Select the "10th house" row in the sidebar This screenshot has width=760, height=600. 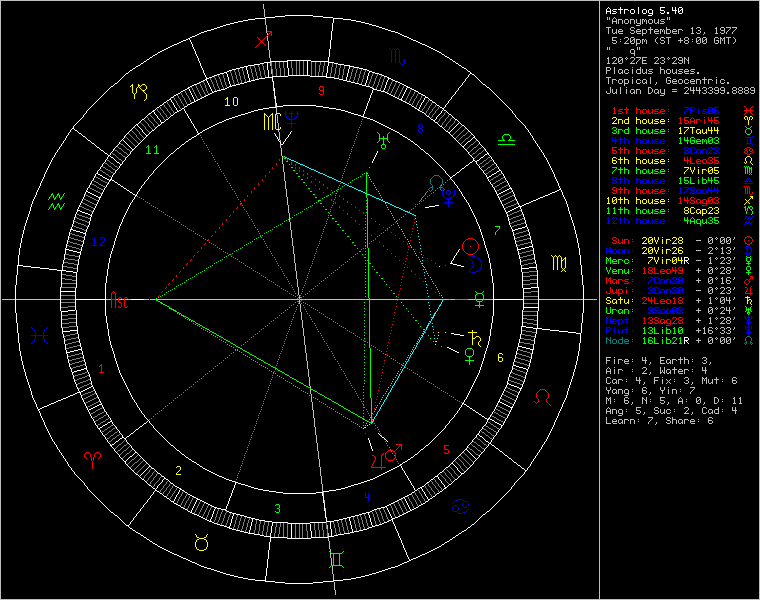[x=677, y=201]
